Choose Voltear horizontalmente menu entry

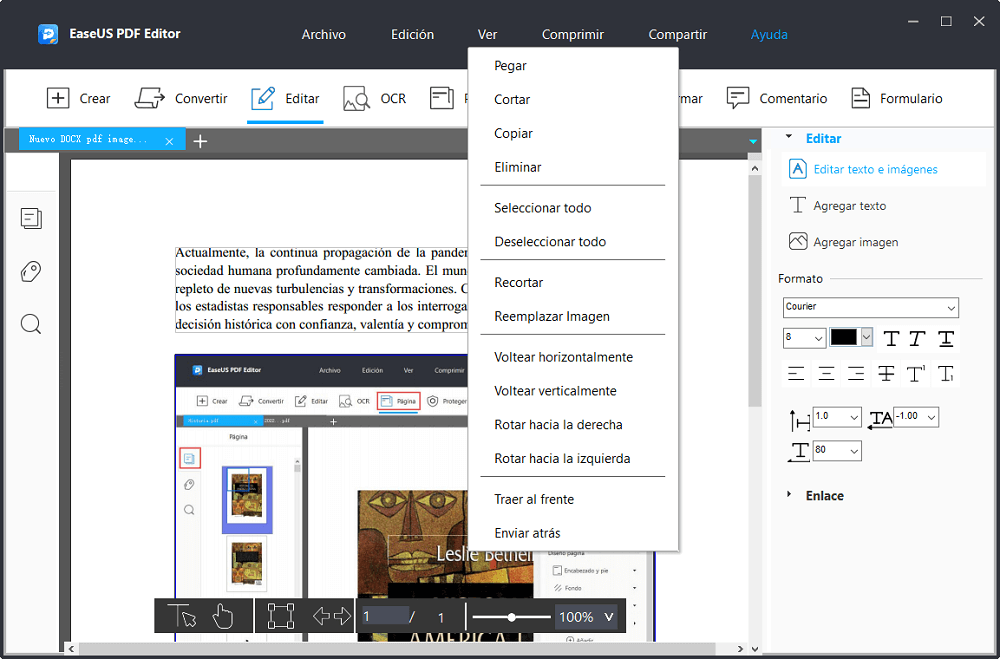573,357
